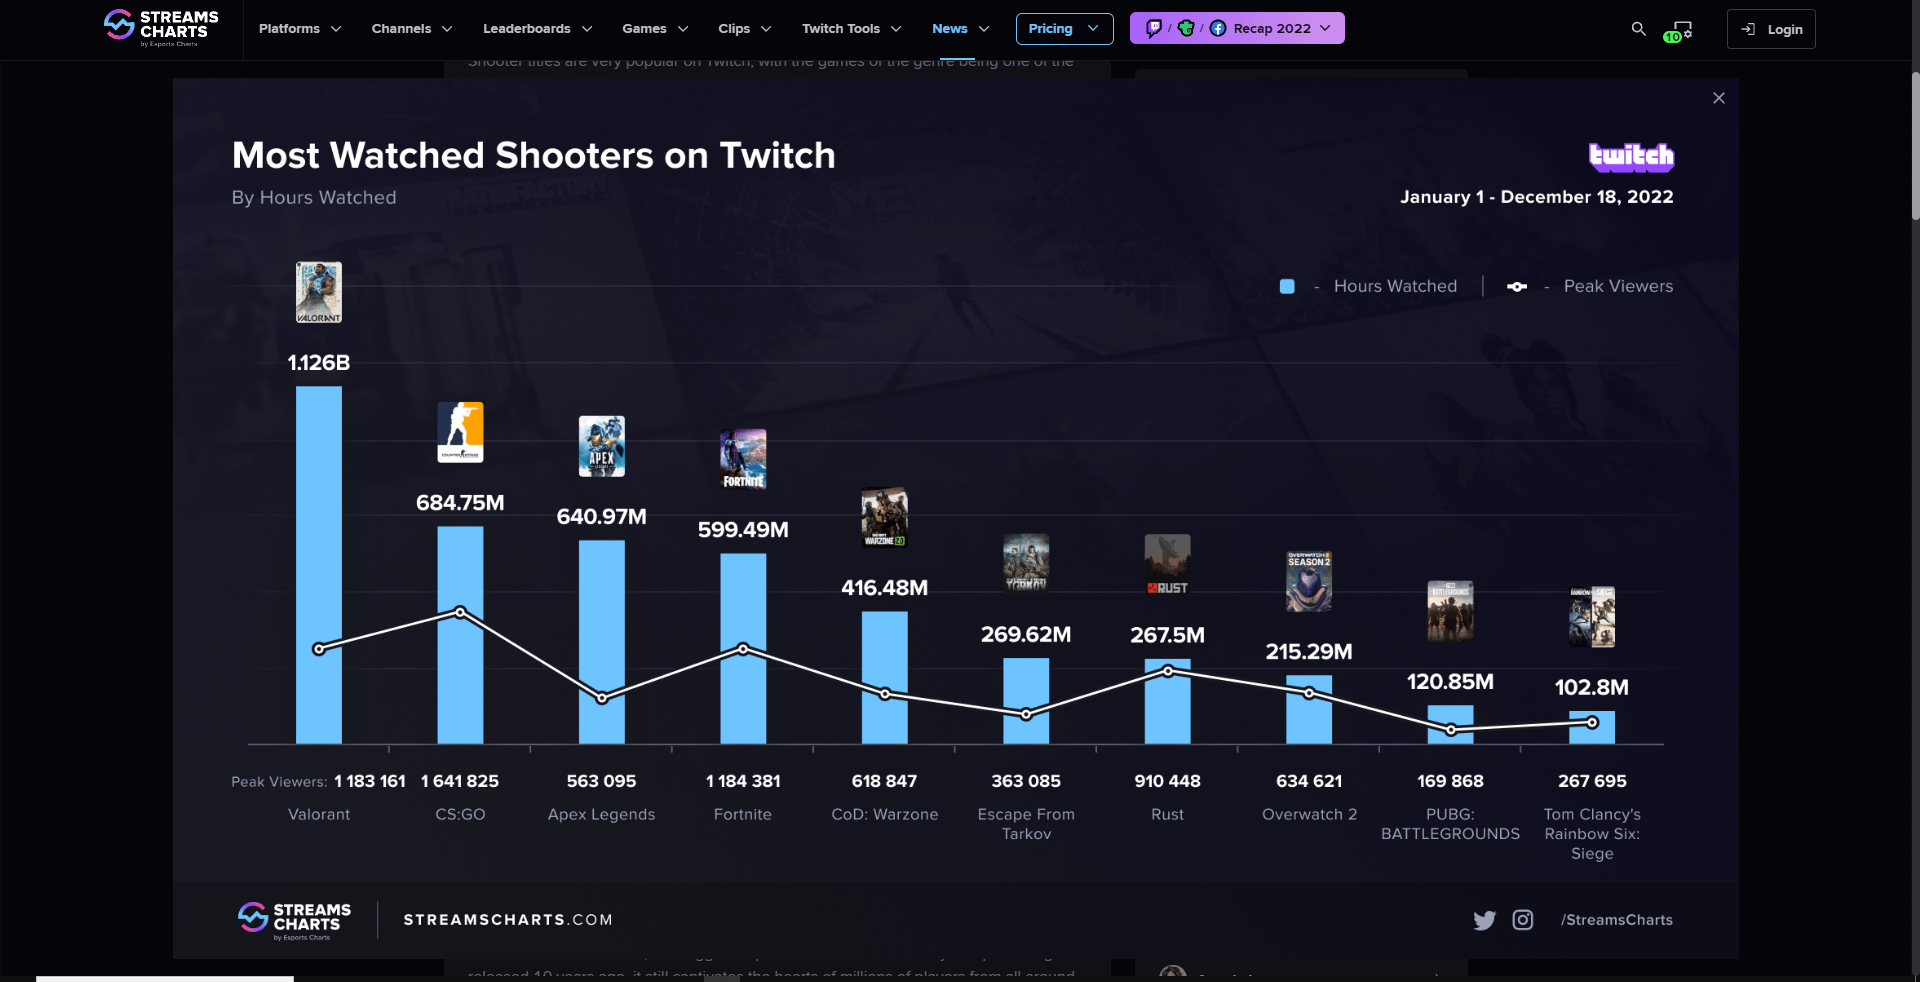Click the Rust peak viewers line point
1920x982 pixels.
[x=1168, y=671]
